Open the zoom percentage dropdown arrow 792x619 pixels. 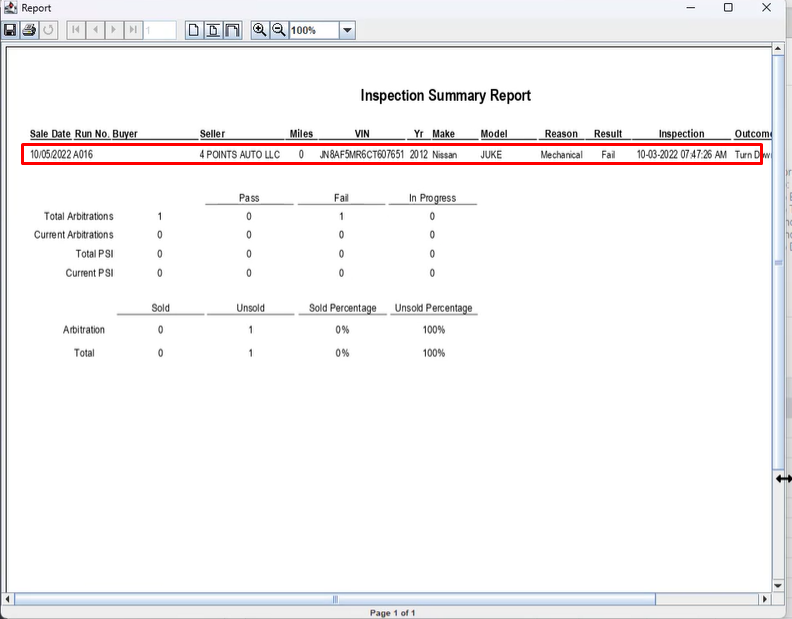347,31
